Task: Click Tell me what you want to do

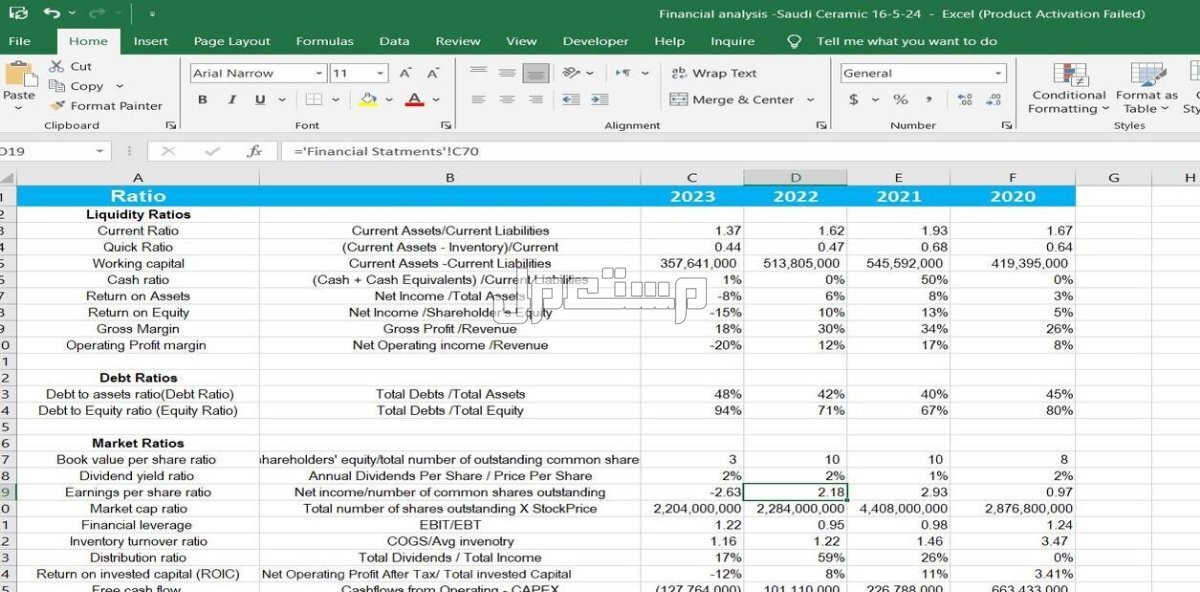Action: click(x=906, y=41)
